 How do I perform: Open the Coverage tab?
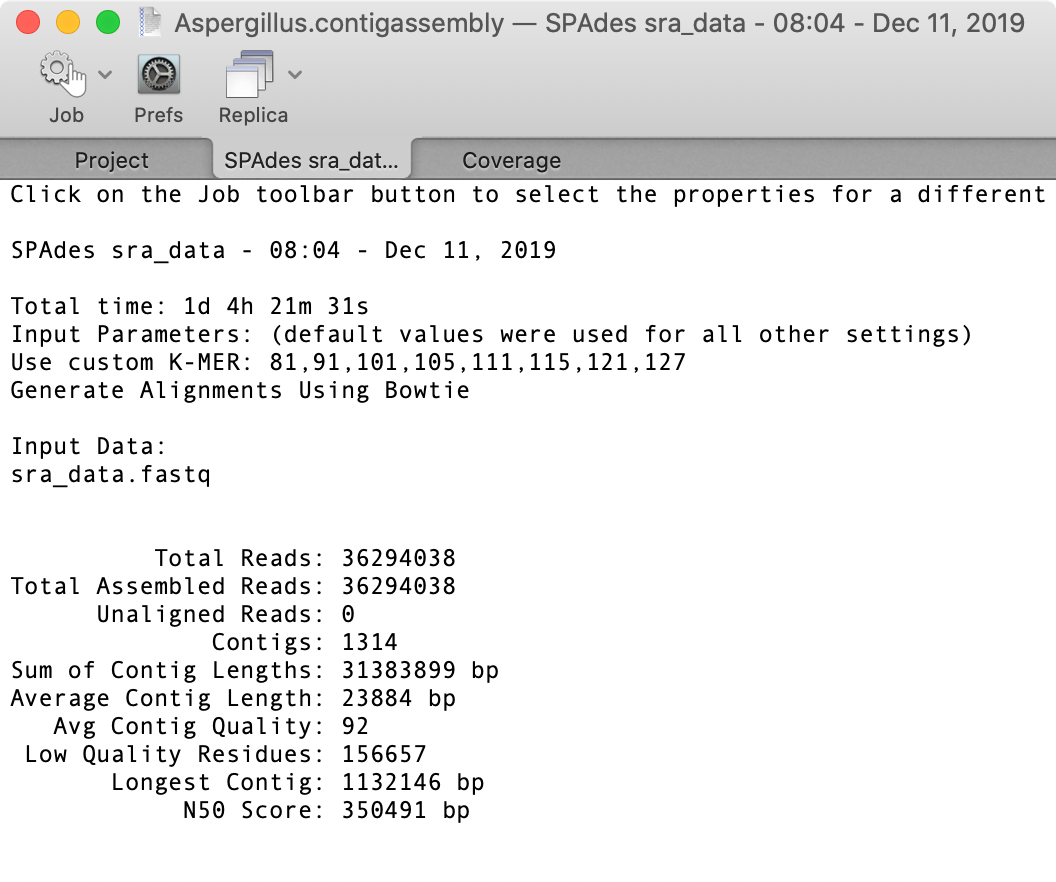(511, 160)
